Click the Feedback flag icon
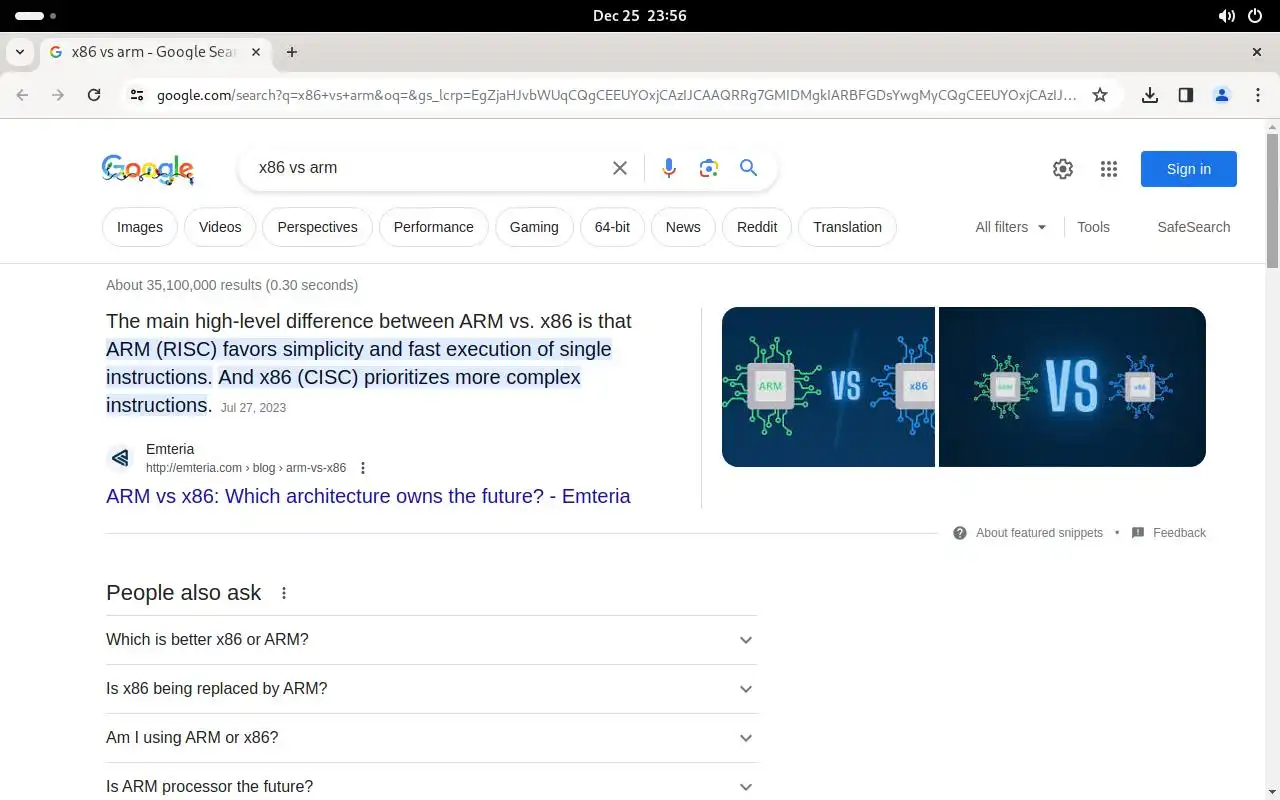1280x800 pixels. tap(1138, 533)
